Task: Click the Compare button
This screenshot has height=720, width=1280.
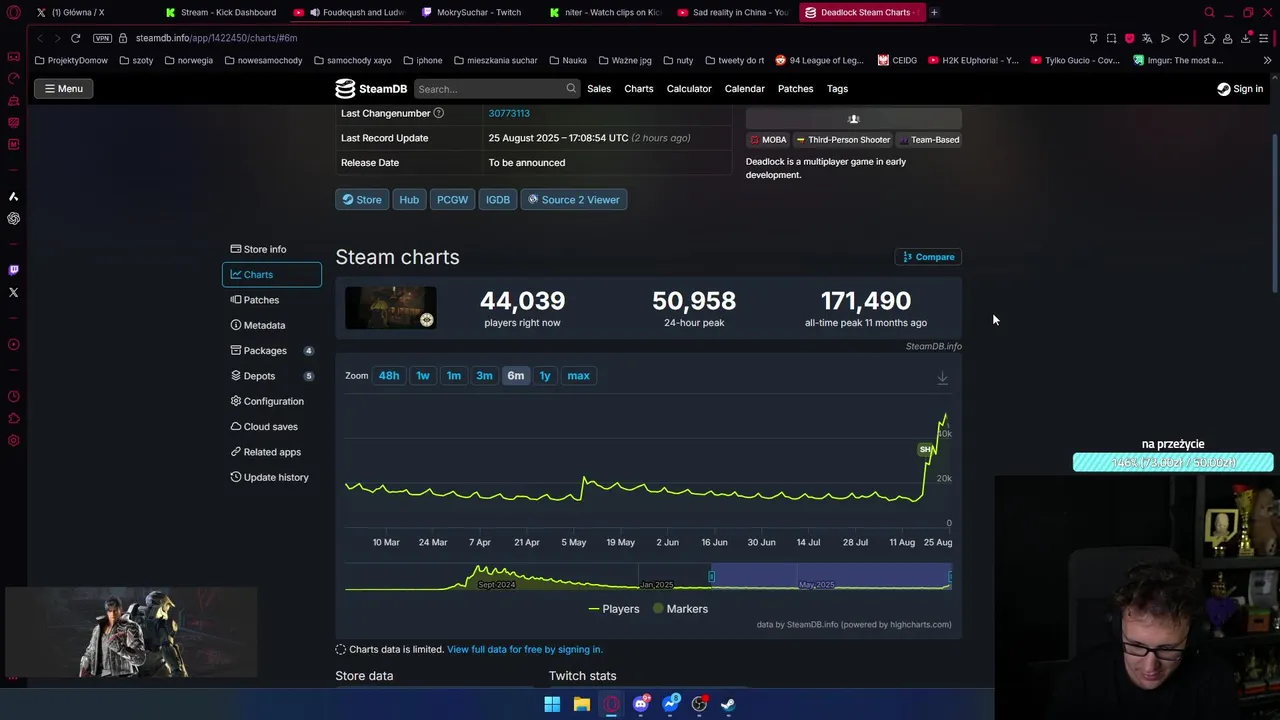Action: tap(928, 257)
